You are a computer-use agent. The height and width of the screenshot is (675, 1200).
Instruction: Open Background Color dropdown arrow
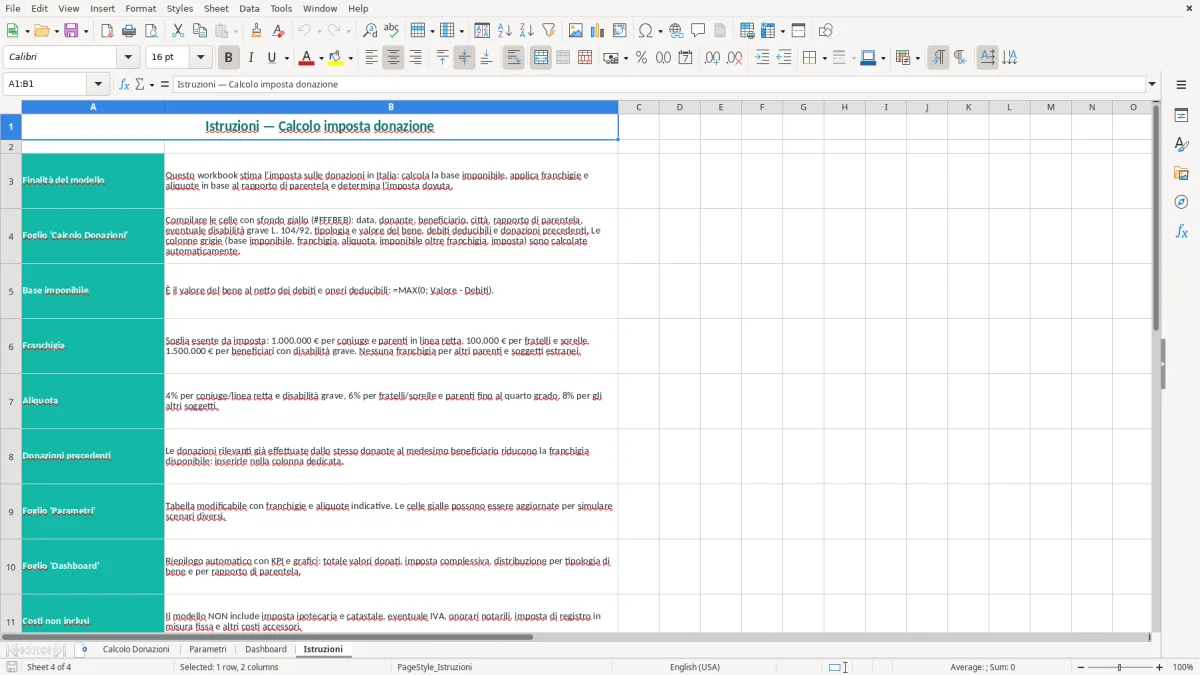351,58
